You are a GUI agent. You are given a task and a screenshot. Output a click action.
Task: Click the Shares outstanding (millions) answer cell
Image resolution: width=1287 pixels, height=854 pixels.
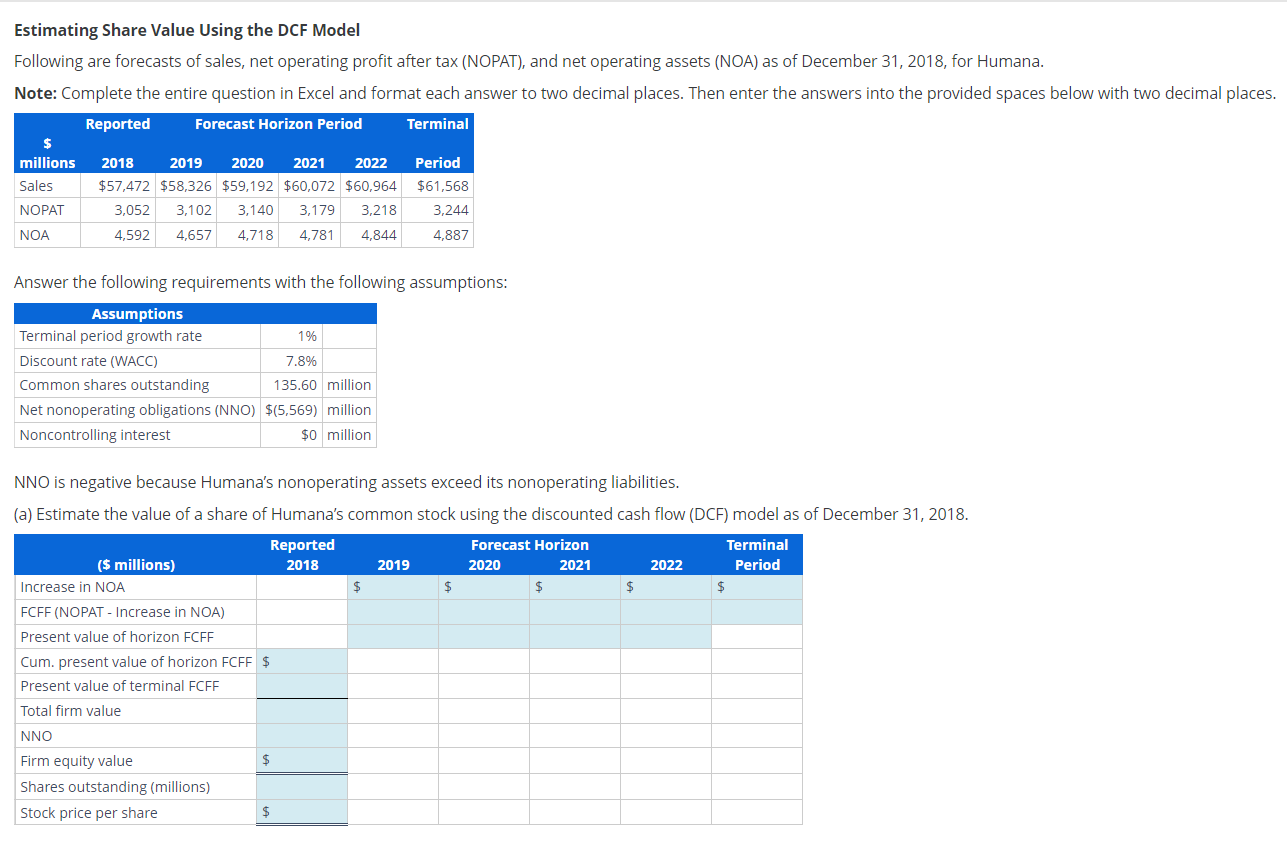(302, 786)
